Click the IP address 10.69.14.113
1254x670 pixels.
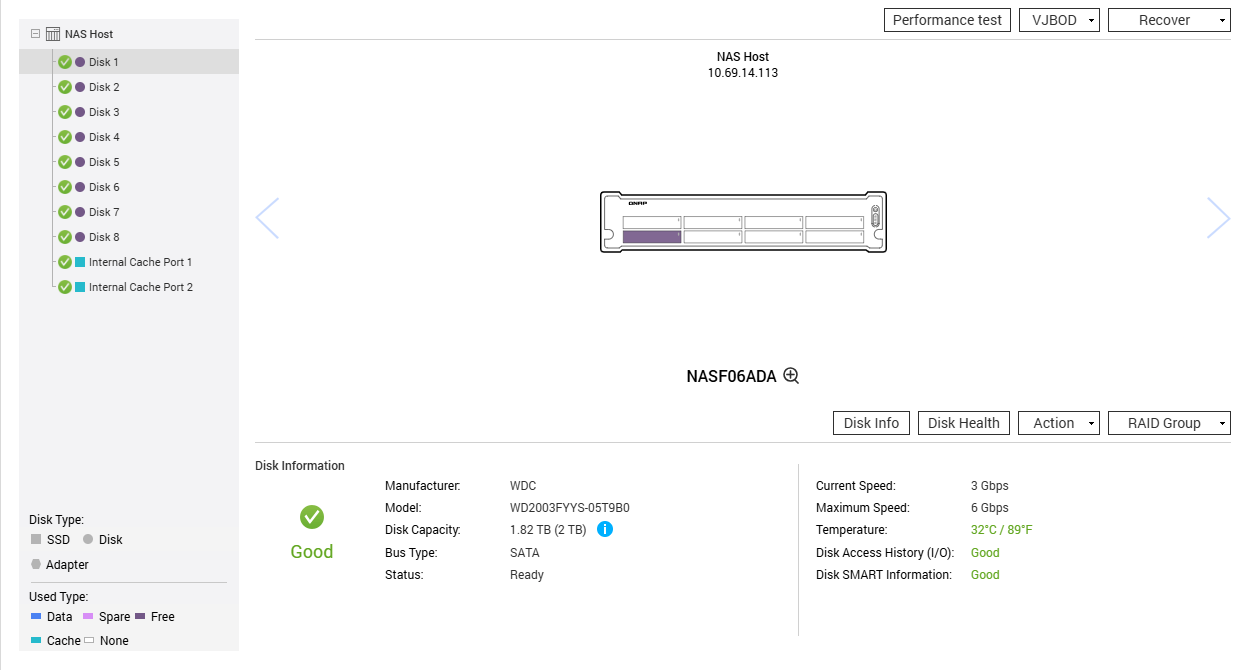(x=743, y=73)
